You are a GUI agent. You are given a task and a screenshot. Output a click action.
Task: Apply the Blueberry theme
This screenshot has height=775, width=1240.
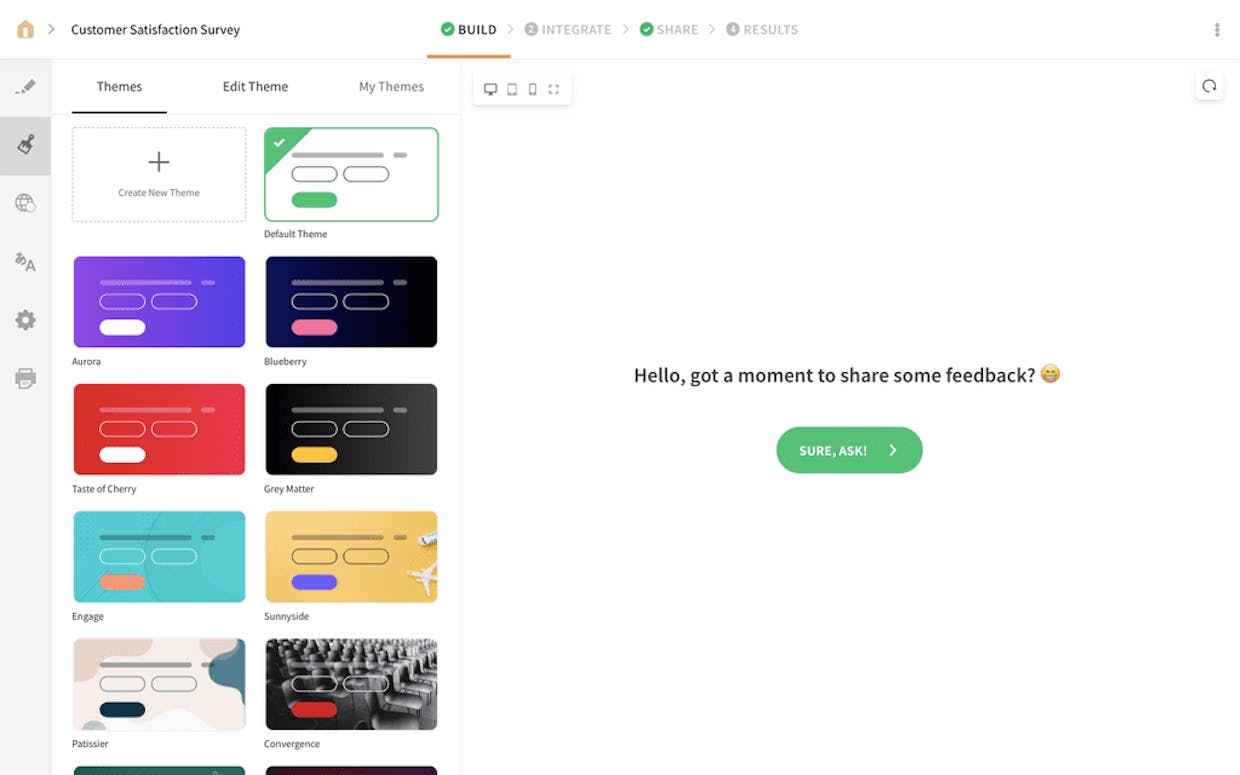click(x=351, y=302)
